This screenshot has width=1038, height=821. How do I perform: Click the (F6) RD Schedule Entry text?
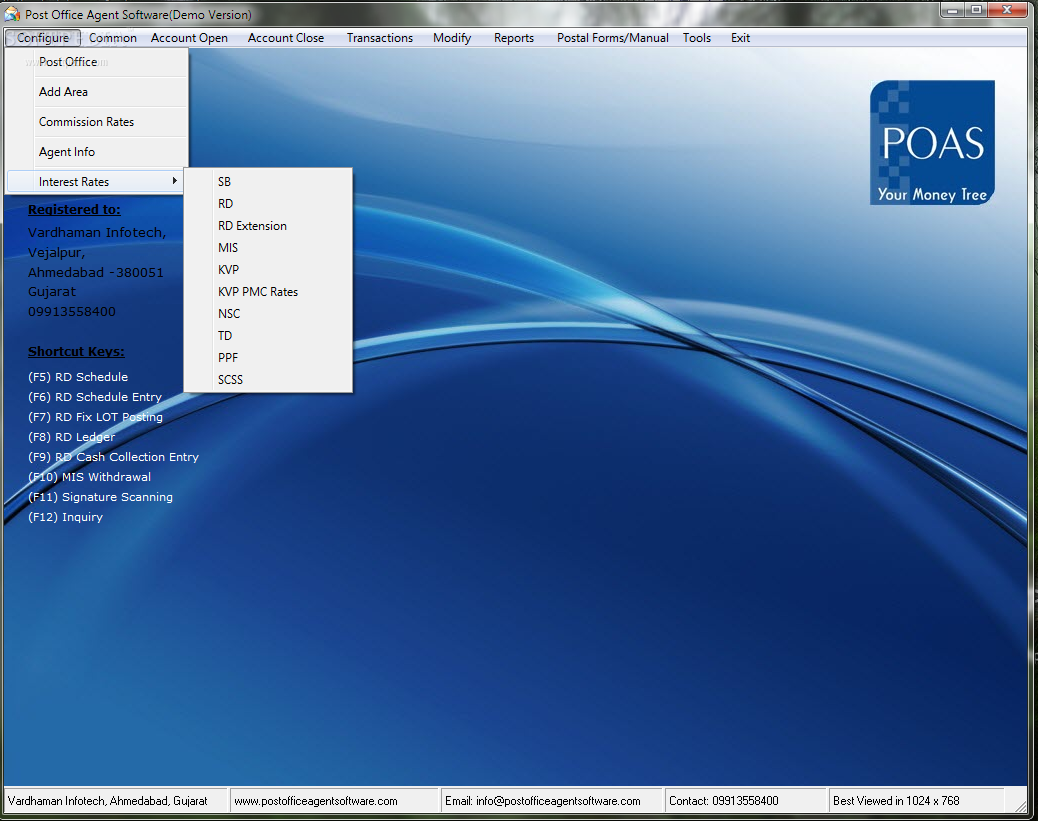pyautogui.click(x=95, y=397)
